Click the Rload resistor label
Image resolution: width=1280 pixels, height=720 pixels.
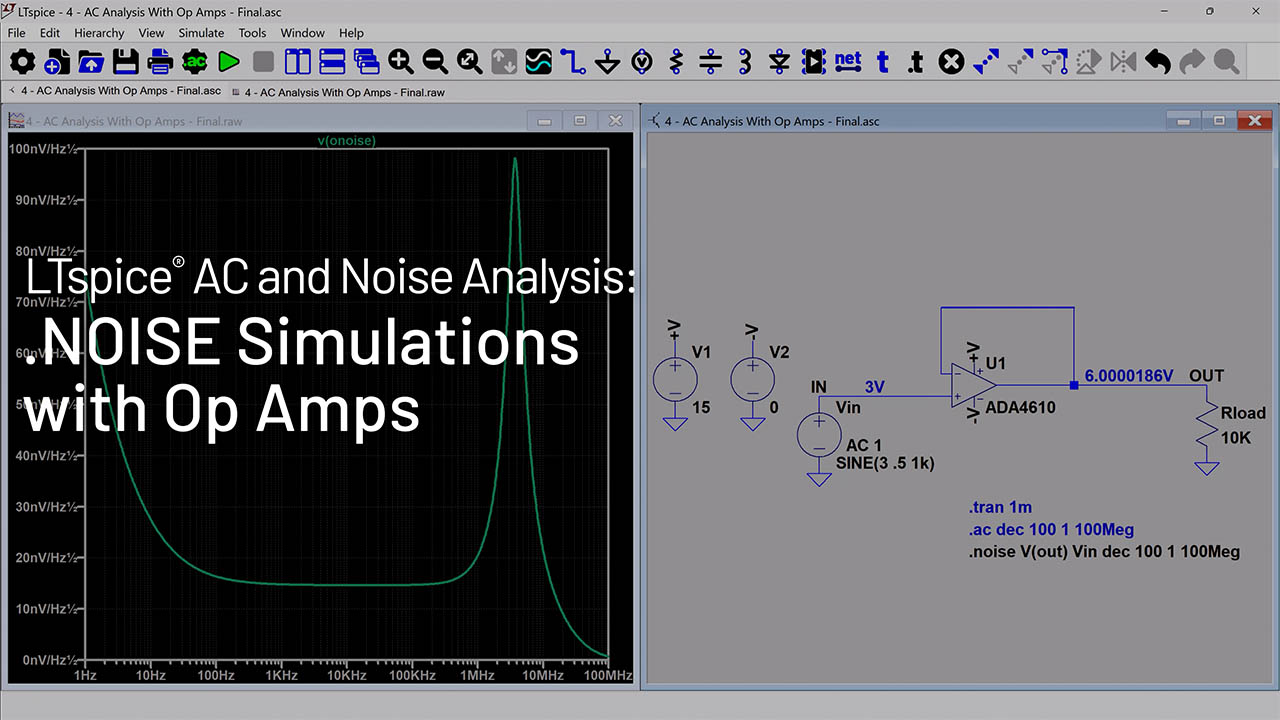tap(1243, 413)
